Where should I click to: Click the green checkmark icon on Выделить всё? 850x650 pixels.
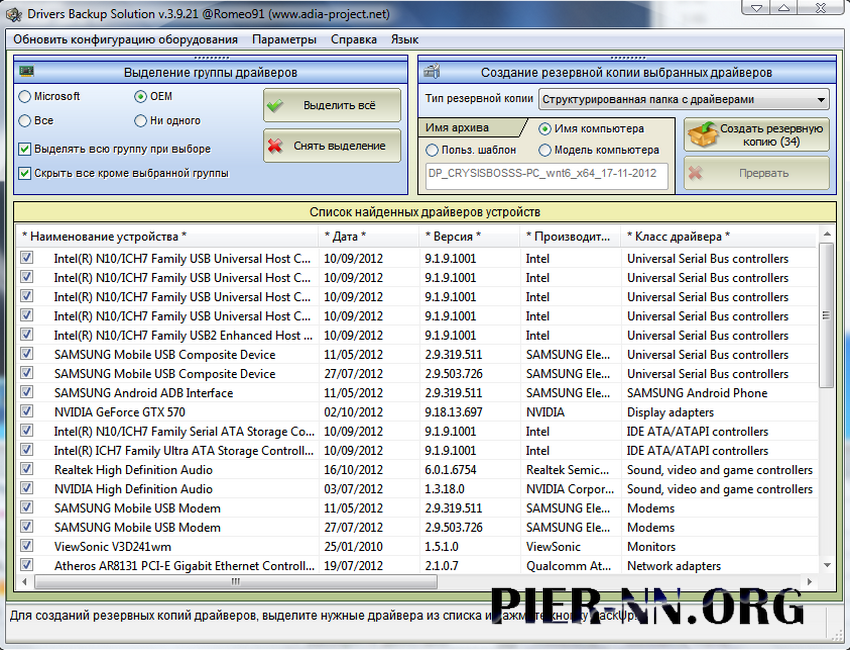(275, 106)
